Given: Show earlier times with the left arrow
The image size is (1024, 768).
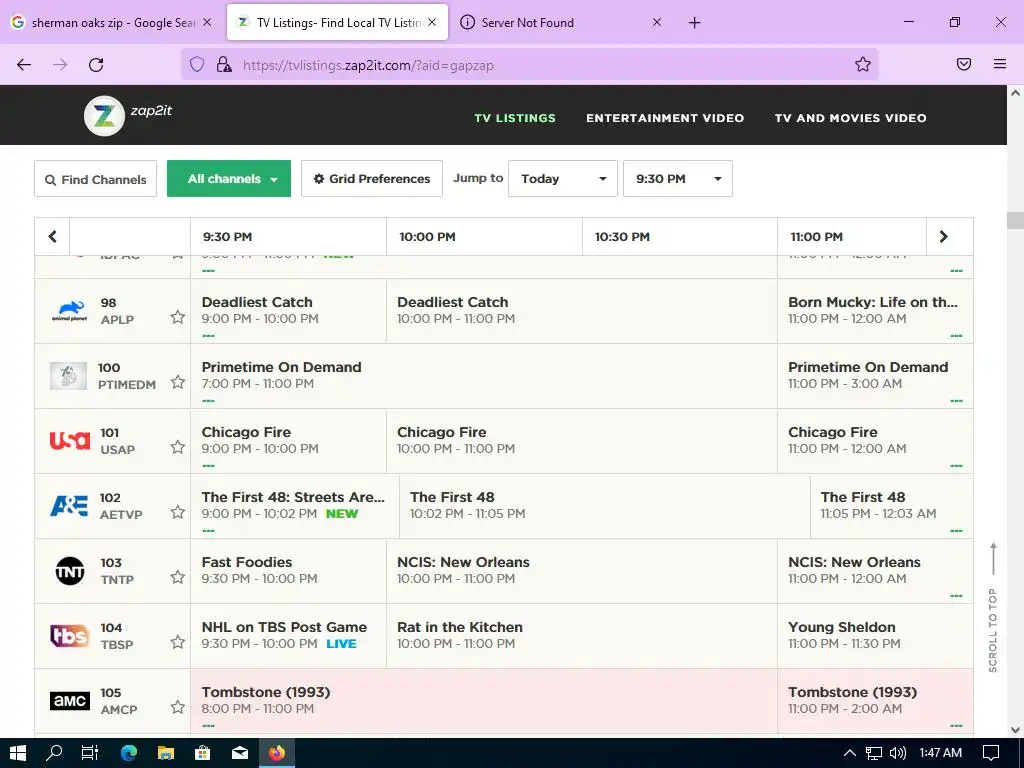Looking at the screenshot, I should pos(52,236).
